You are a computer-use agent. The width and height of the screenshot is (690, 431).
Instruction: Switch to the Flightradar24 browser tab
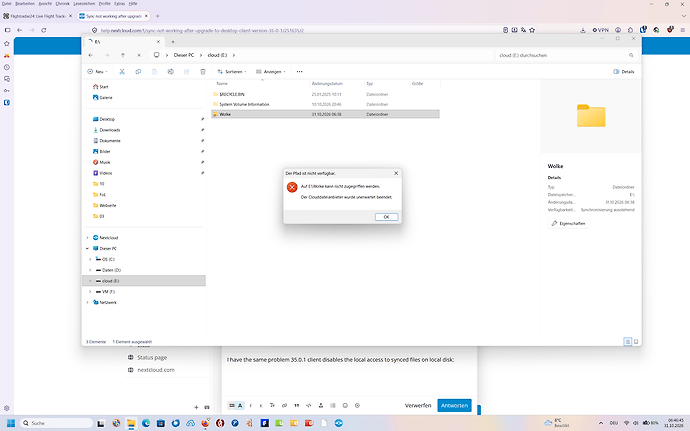(38, 16)
